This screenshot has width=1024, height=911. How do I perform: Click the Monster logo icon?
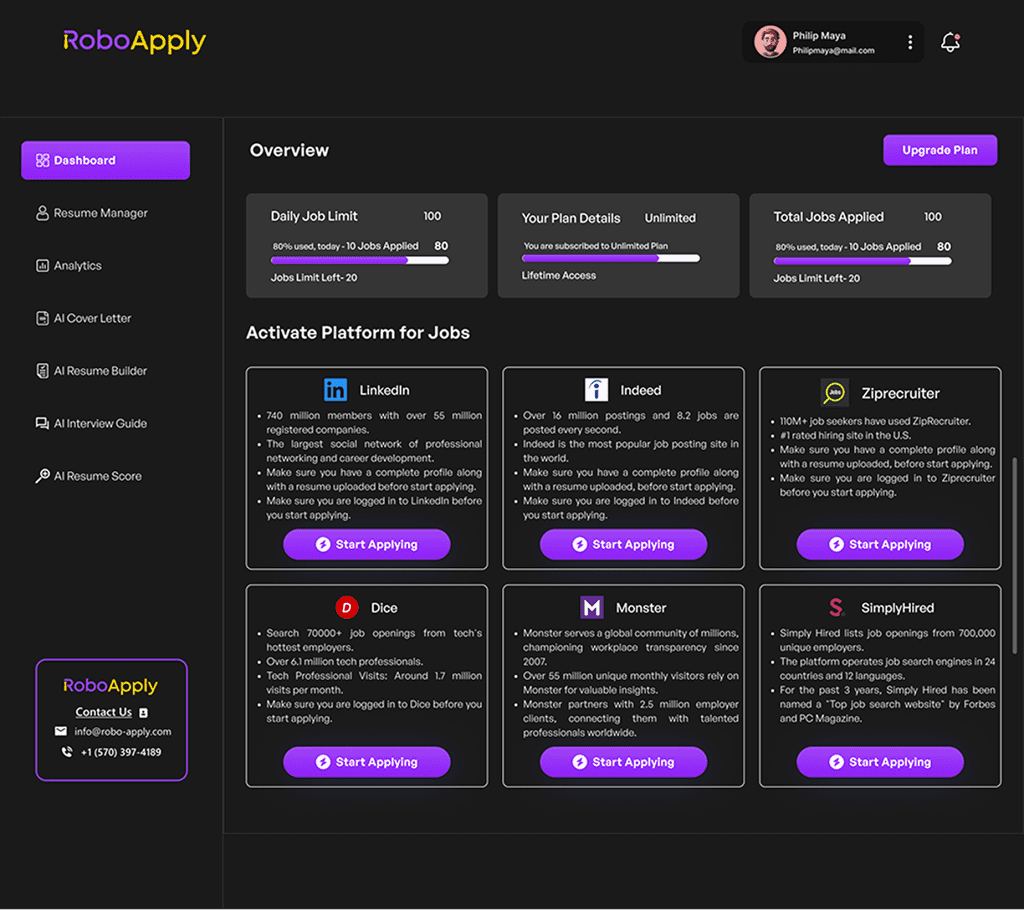592,608
